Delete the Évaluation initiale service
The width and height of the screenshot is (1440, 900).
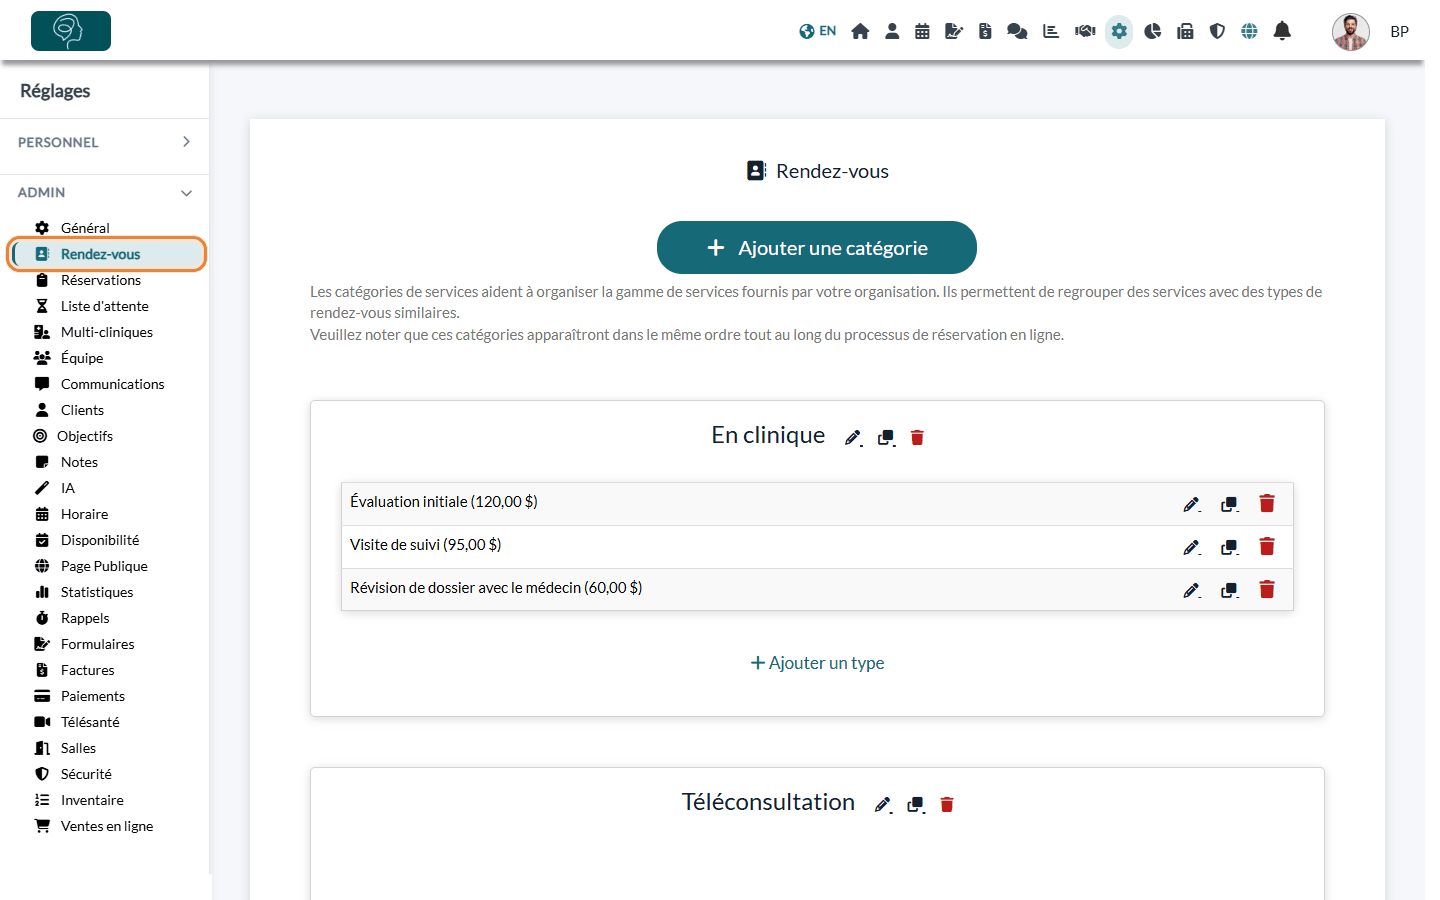tap(1267, 503)
